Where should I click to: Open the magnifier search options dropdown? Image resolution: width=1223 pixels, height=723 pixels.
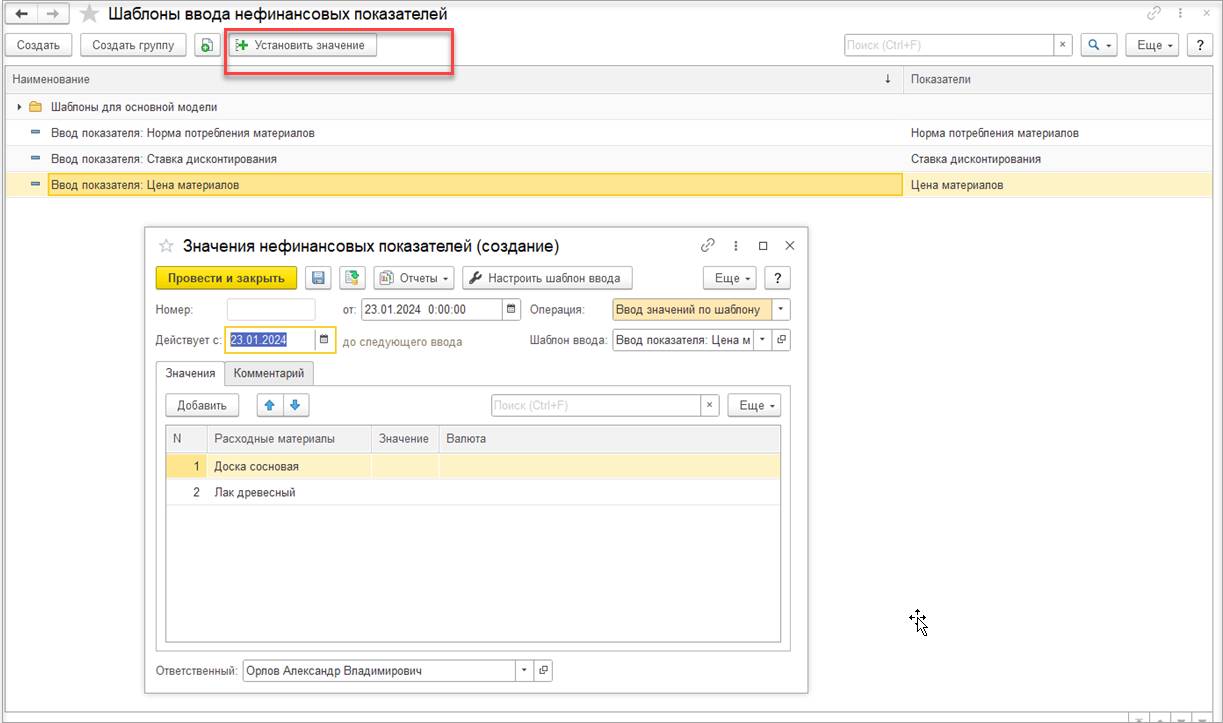click(x=1098, y=45)
